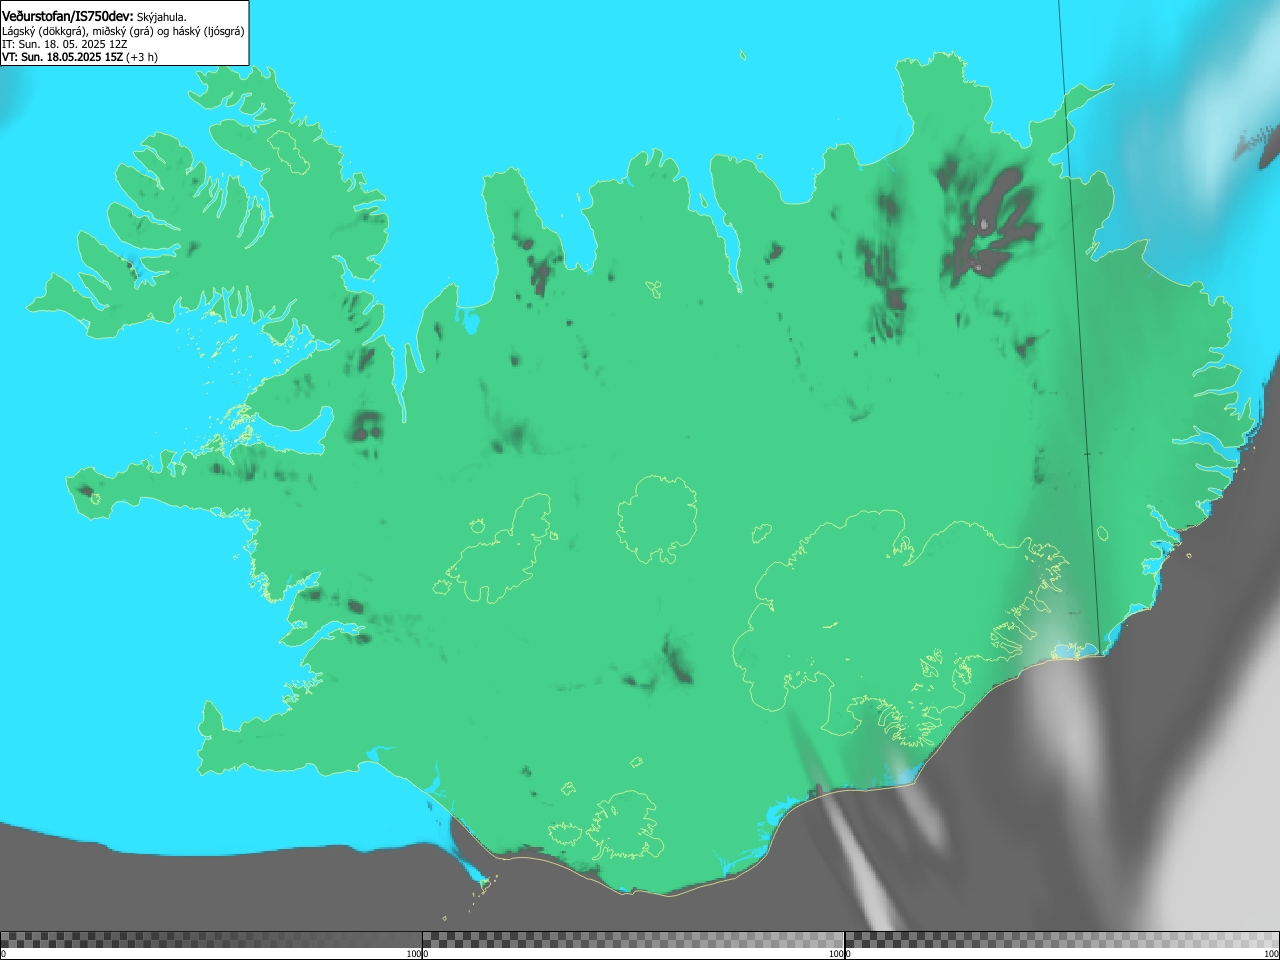The image size is (1280, 960).
Task: Click the dark grey low-cloud color scale bar
Action: 211,940
